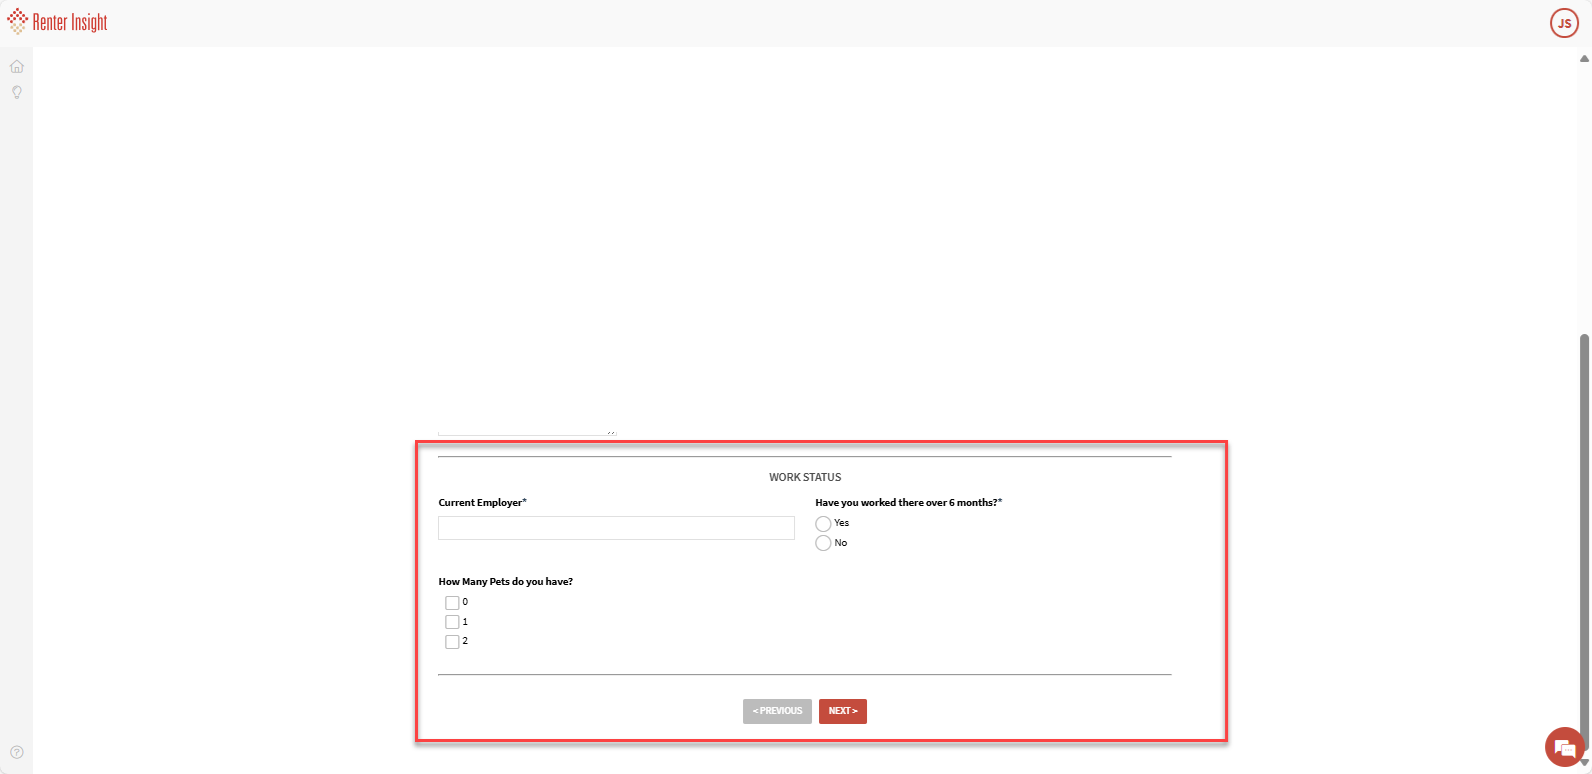The height and width of the screenshot is (774, 1592).
Task: Go back with the Previous button
Action: pyautogui.click(x=777, y=711)
